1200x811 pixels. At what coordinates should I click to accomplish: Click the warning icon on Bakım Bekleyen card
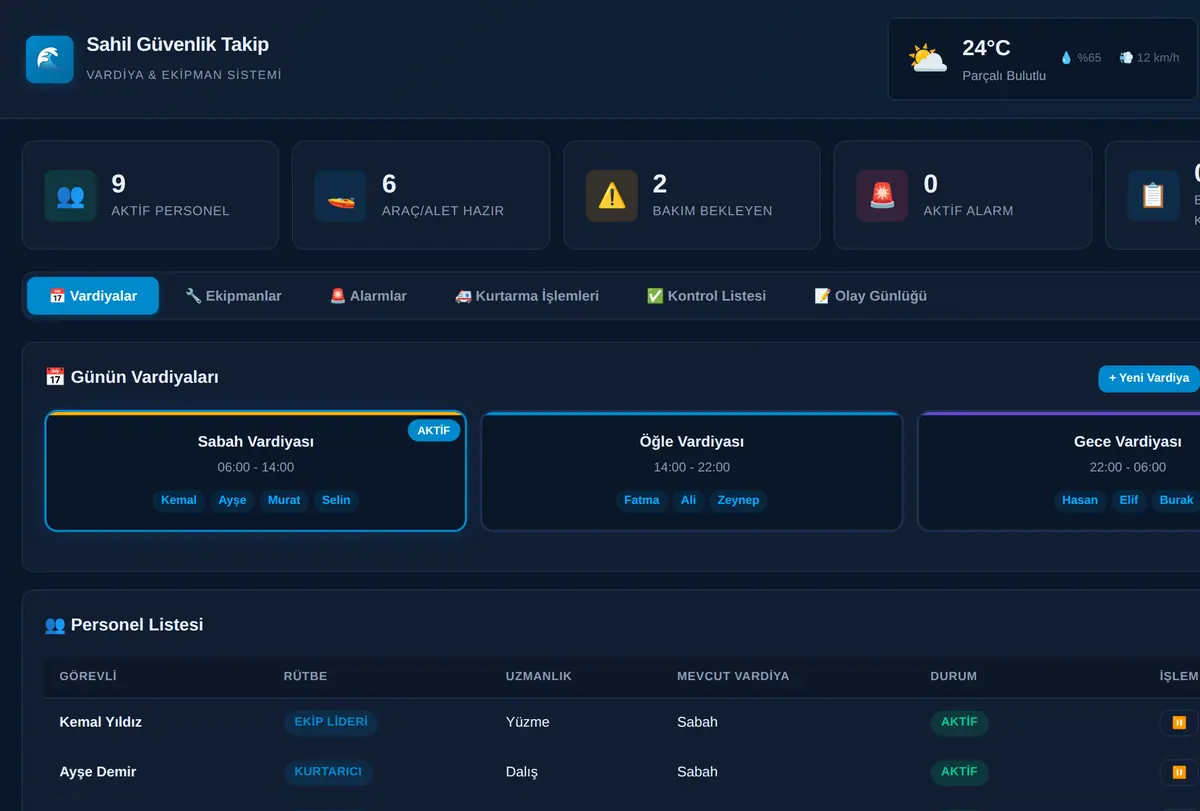(x=611, y=195)
